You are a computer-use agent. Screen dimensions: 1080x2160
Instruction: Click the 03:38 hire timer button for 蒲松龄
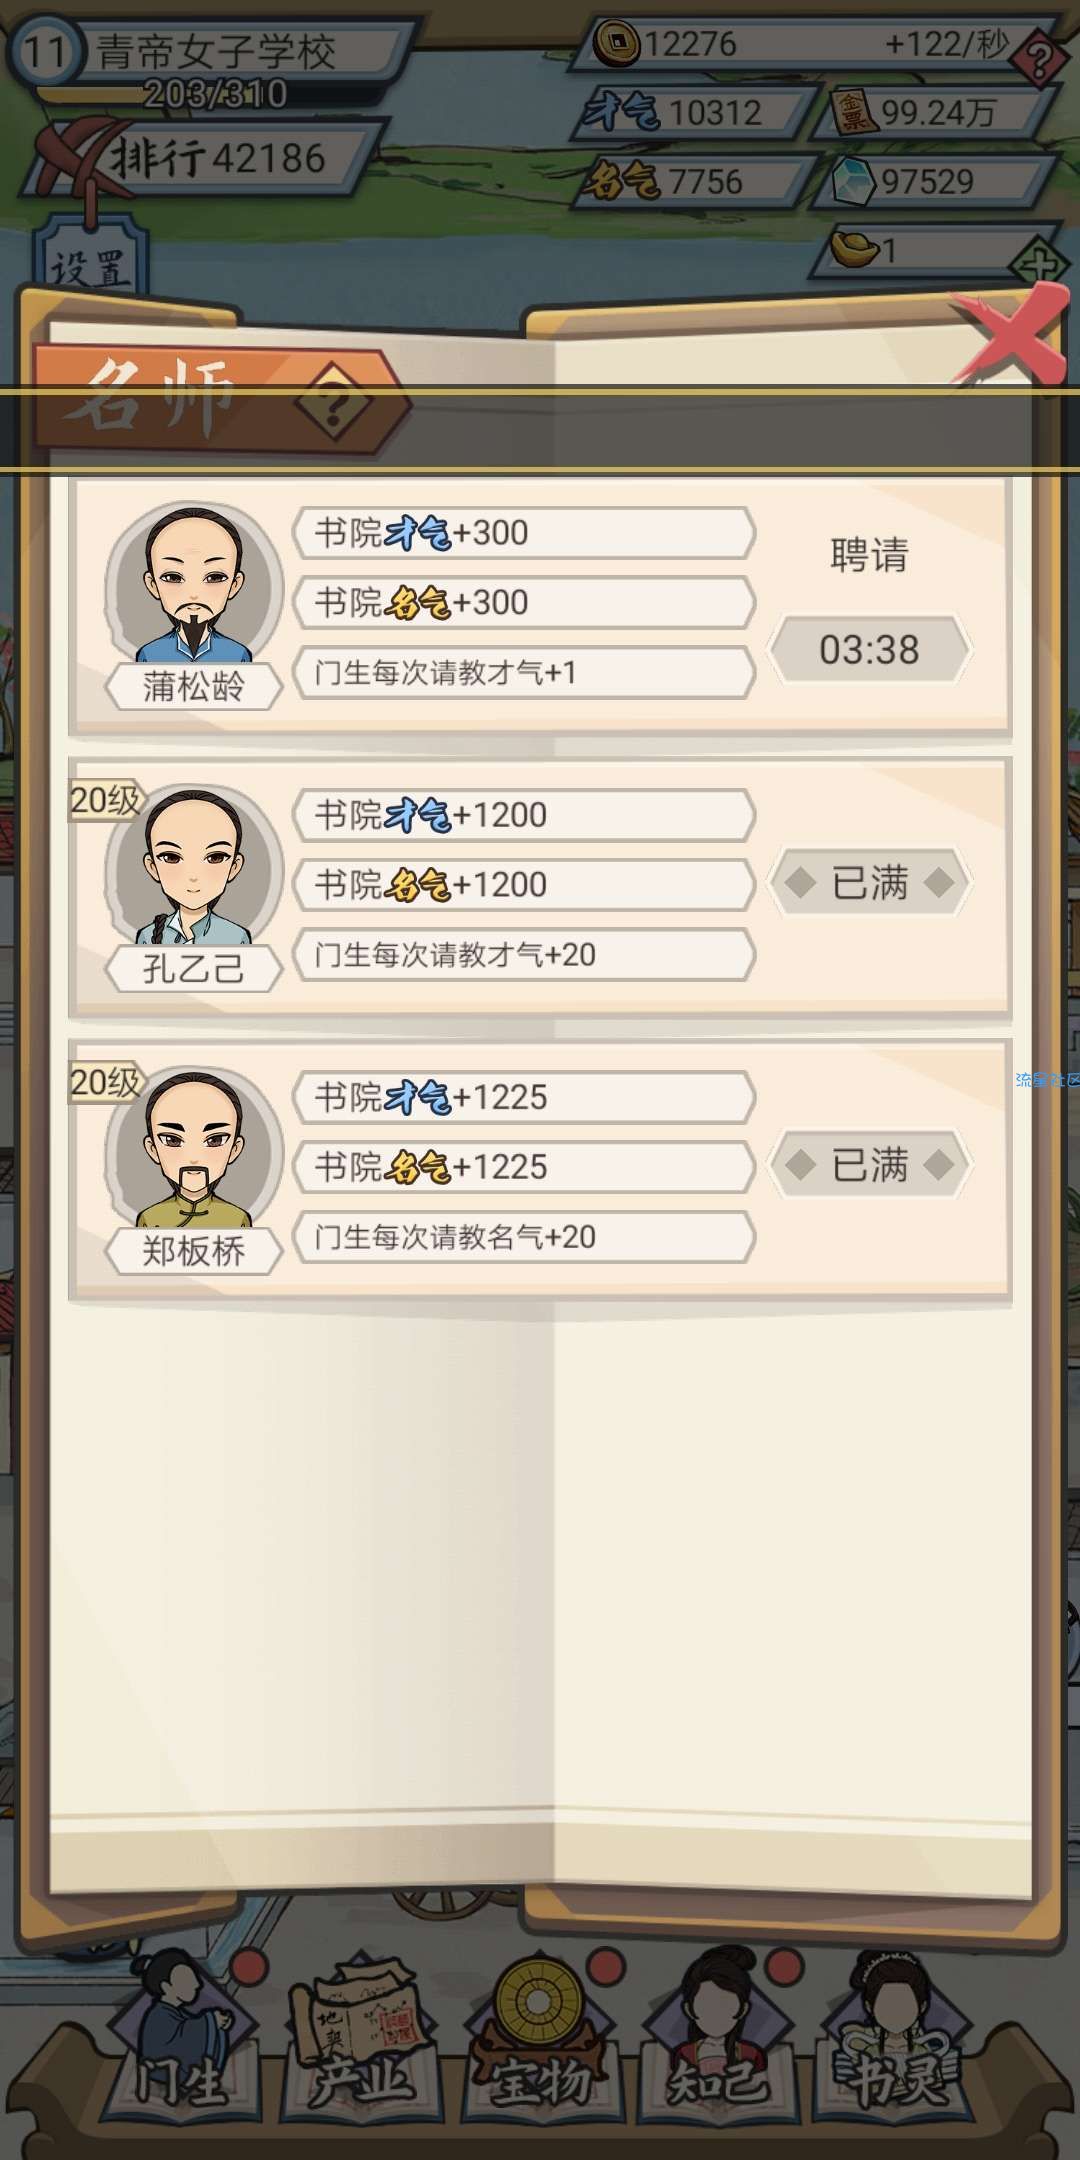click(869, 649)
